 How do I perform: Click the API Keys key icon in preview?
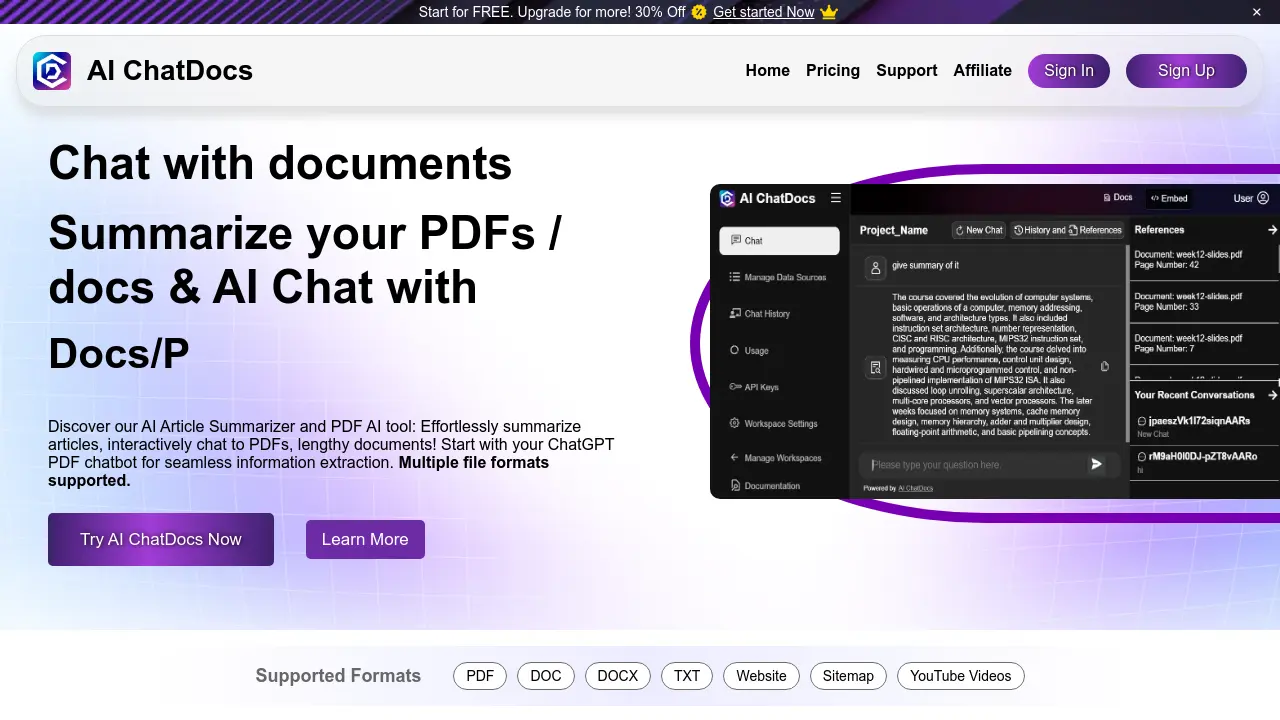(x=735, y=387)
